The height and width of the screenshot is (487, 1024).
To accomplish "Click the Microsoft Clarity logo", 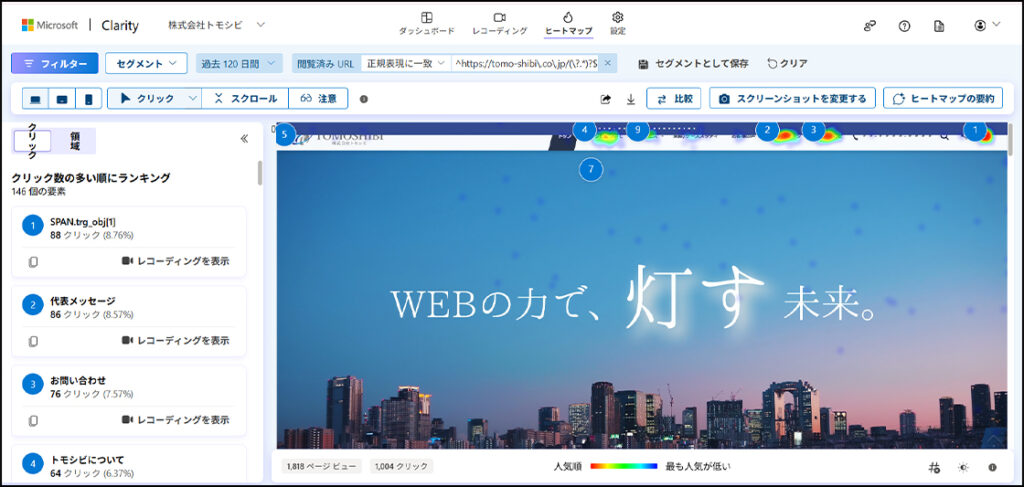I will [x=80, y=25].
